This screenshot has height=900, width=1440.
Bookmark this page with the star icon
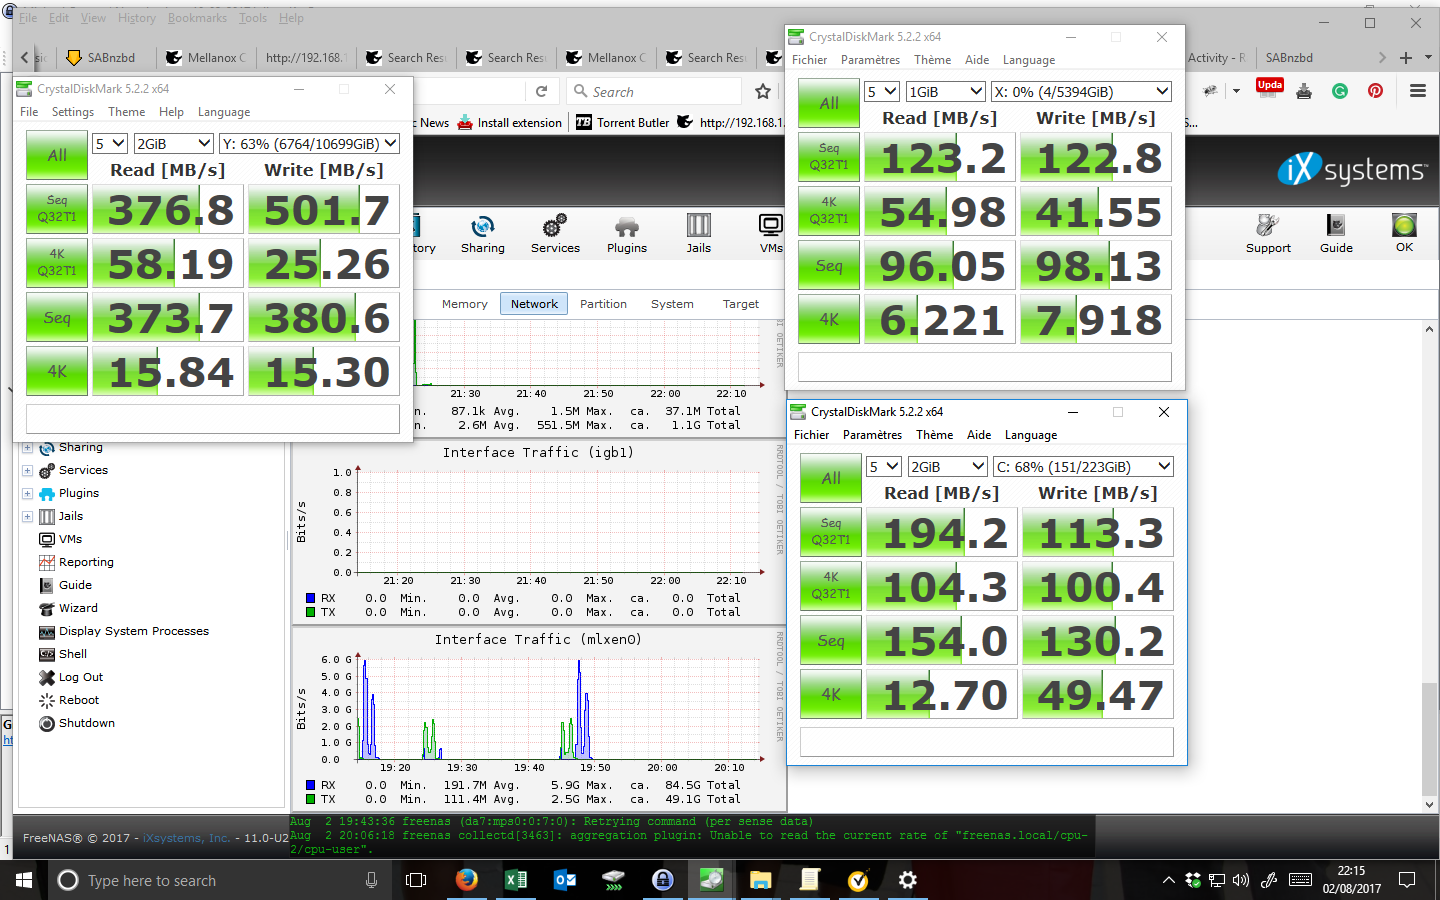[763, 92]
